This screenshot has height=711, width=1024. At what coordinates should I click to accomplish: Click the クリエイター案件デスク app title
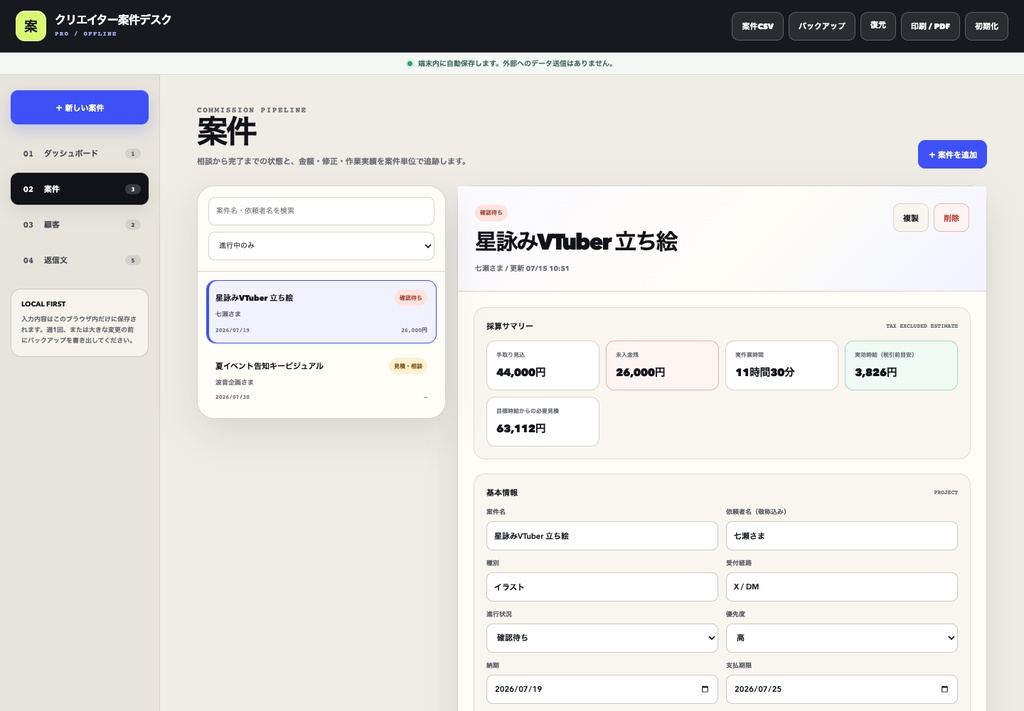click(113, 20)
